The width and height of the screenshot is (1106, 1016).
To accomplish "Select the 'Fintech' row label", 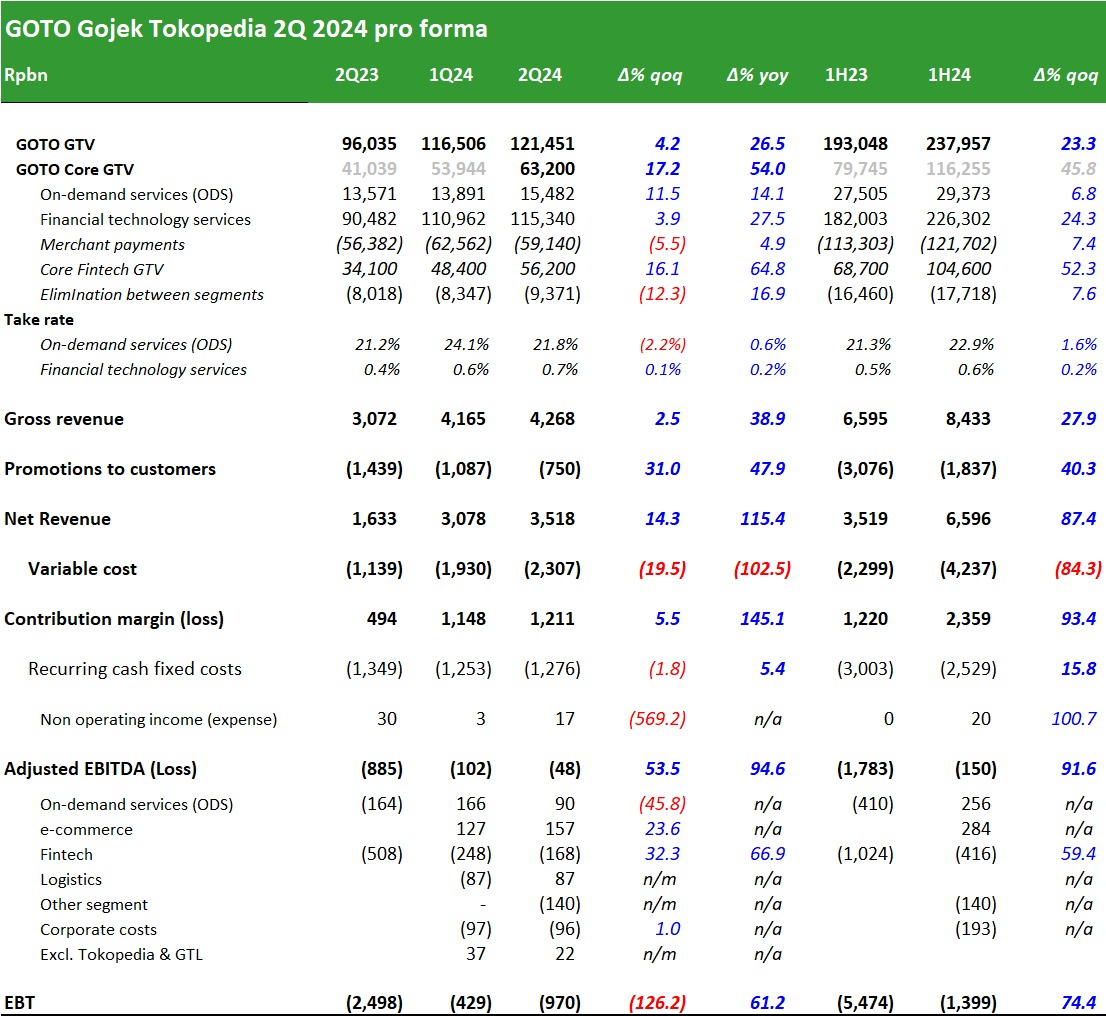I will point(66,855).
